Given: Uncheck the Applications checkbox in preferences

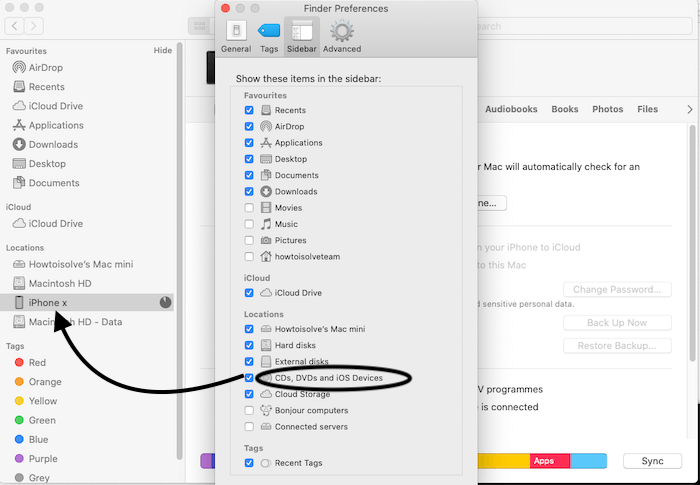Looking at the screenshot, I should [x=249, y=142].
